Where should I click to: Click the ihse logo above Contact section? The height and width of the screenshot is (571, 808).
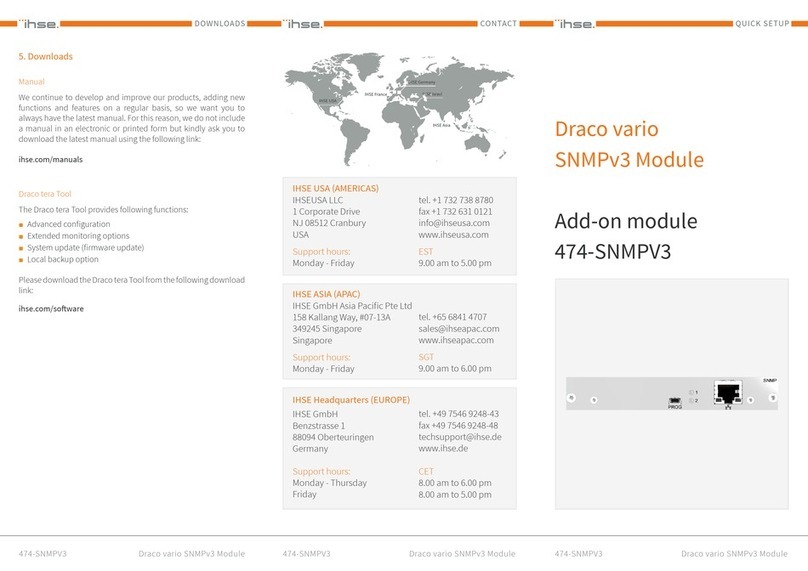coord(302,24)
